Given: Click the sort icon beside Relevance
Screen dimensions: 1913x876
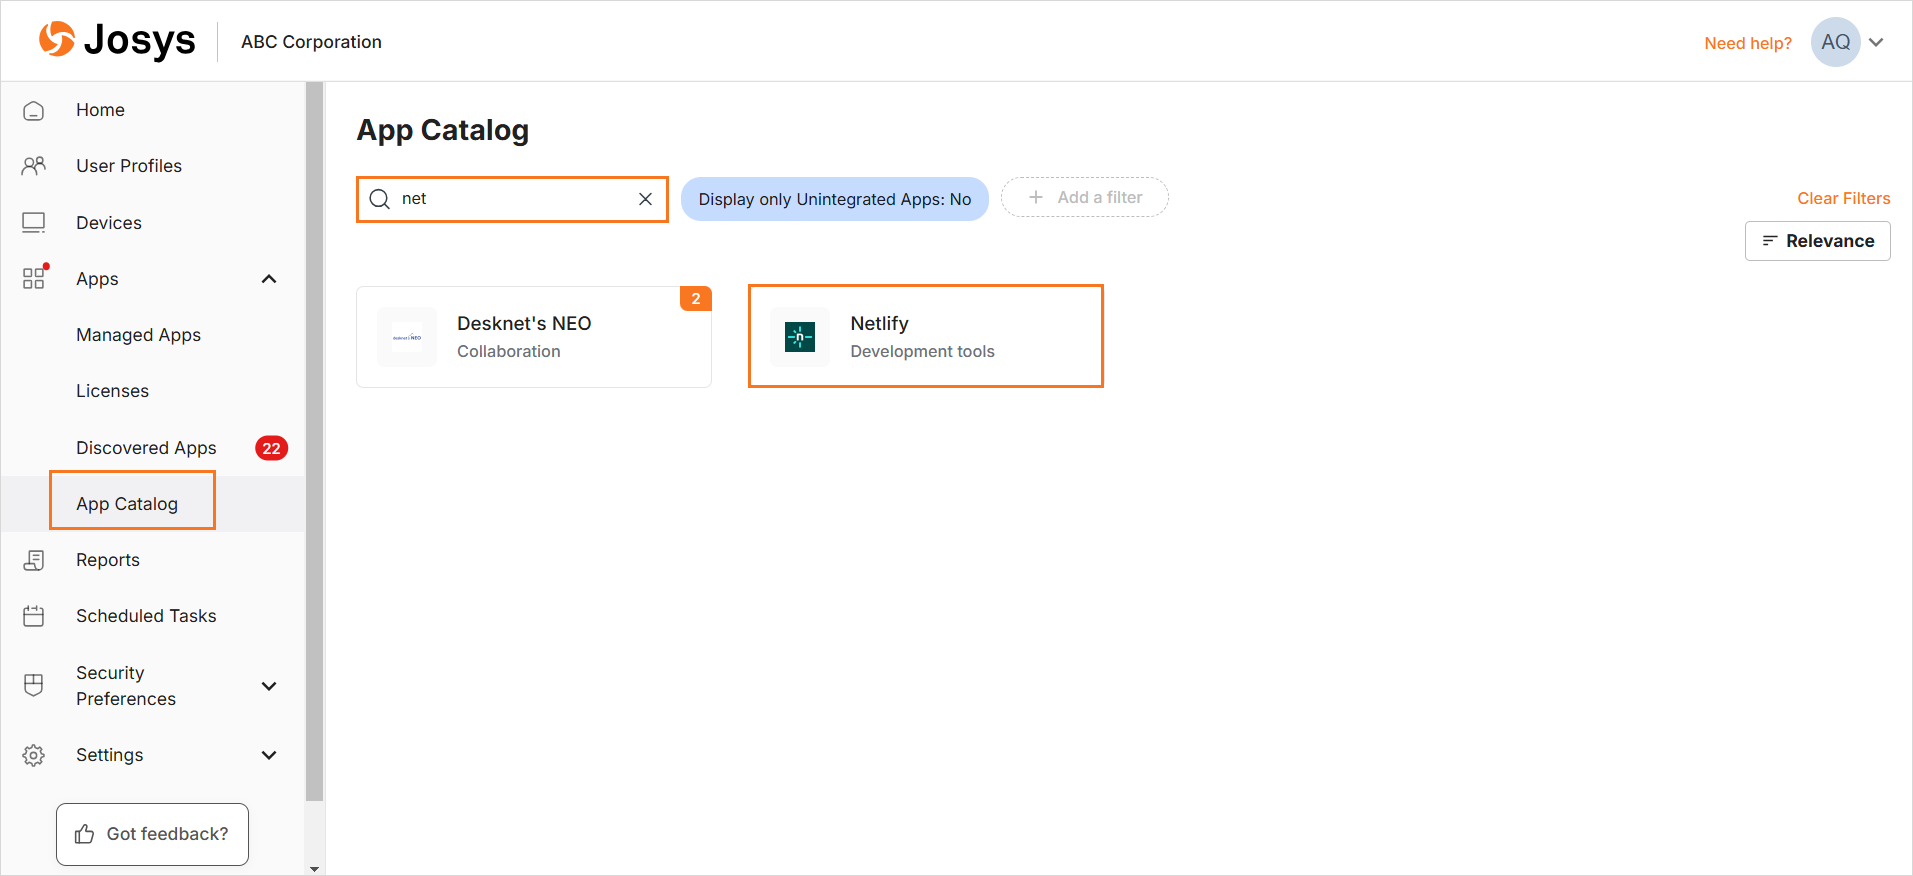Looking at the screenshot, I should [x=1769, y=241].
